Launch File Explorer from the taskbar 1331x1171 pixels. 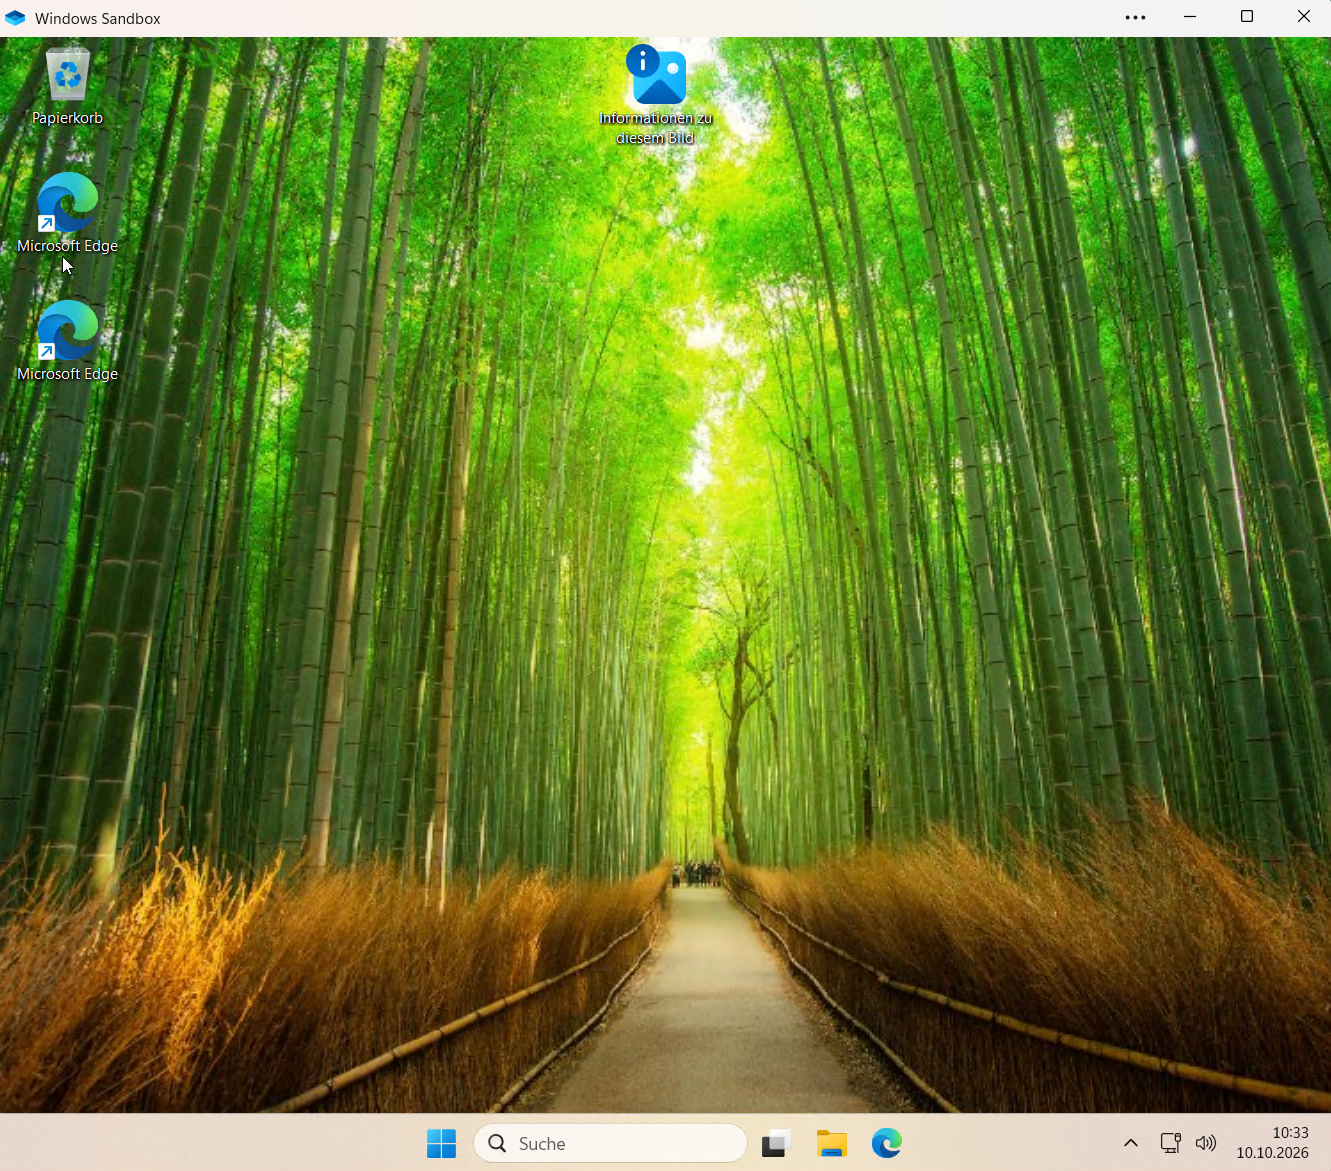coord(832,1143)
